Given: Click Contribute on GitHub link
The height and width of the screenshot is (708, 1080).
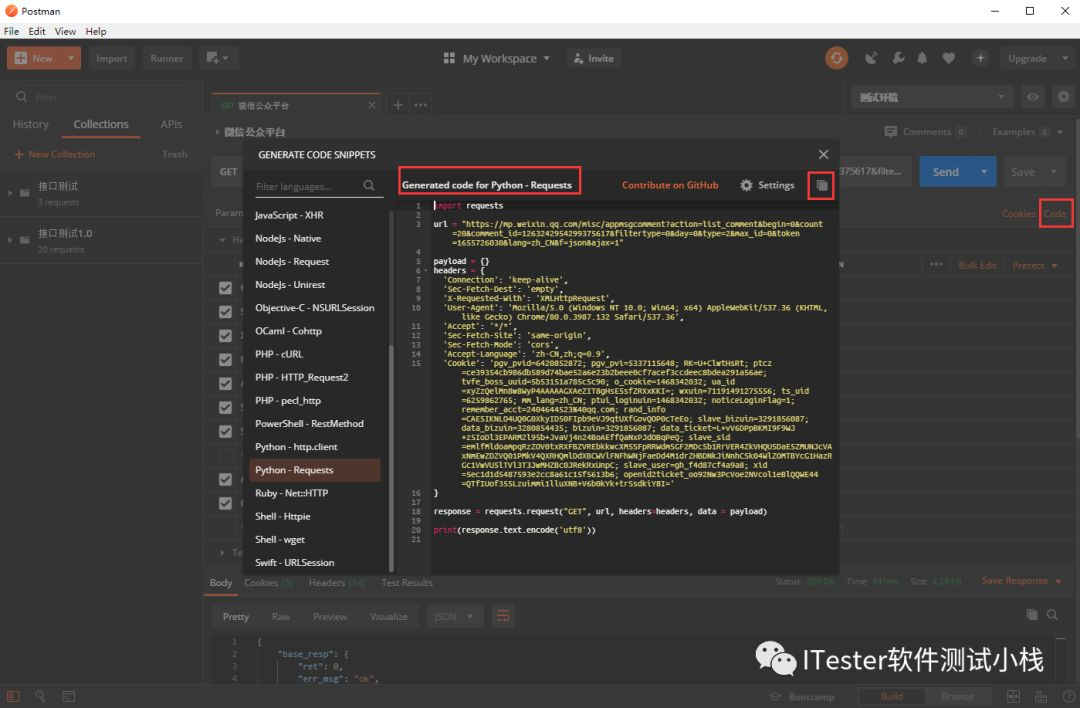Looking at the screenshot, I should (669, 185).
